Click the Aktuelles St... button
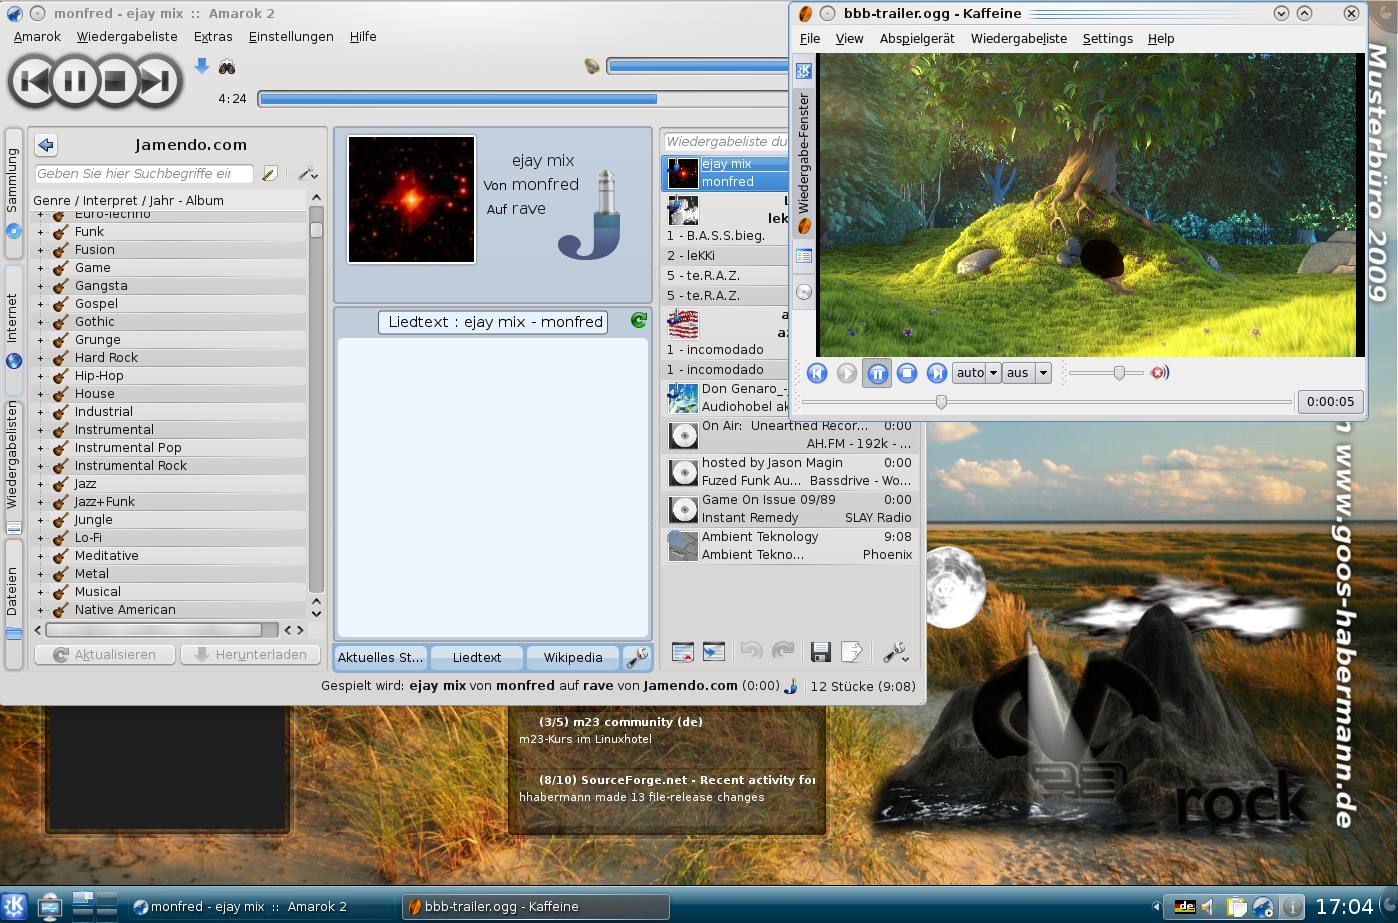The image size is (1398, 923). pos(380,657)
